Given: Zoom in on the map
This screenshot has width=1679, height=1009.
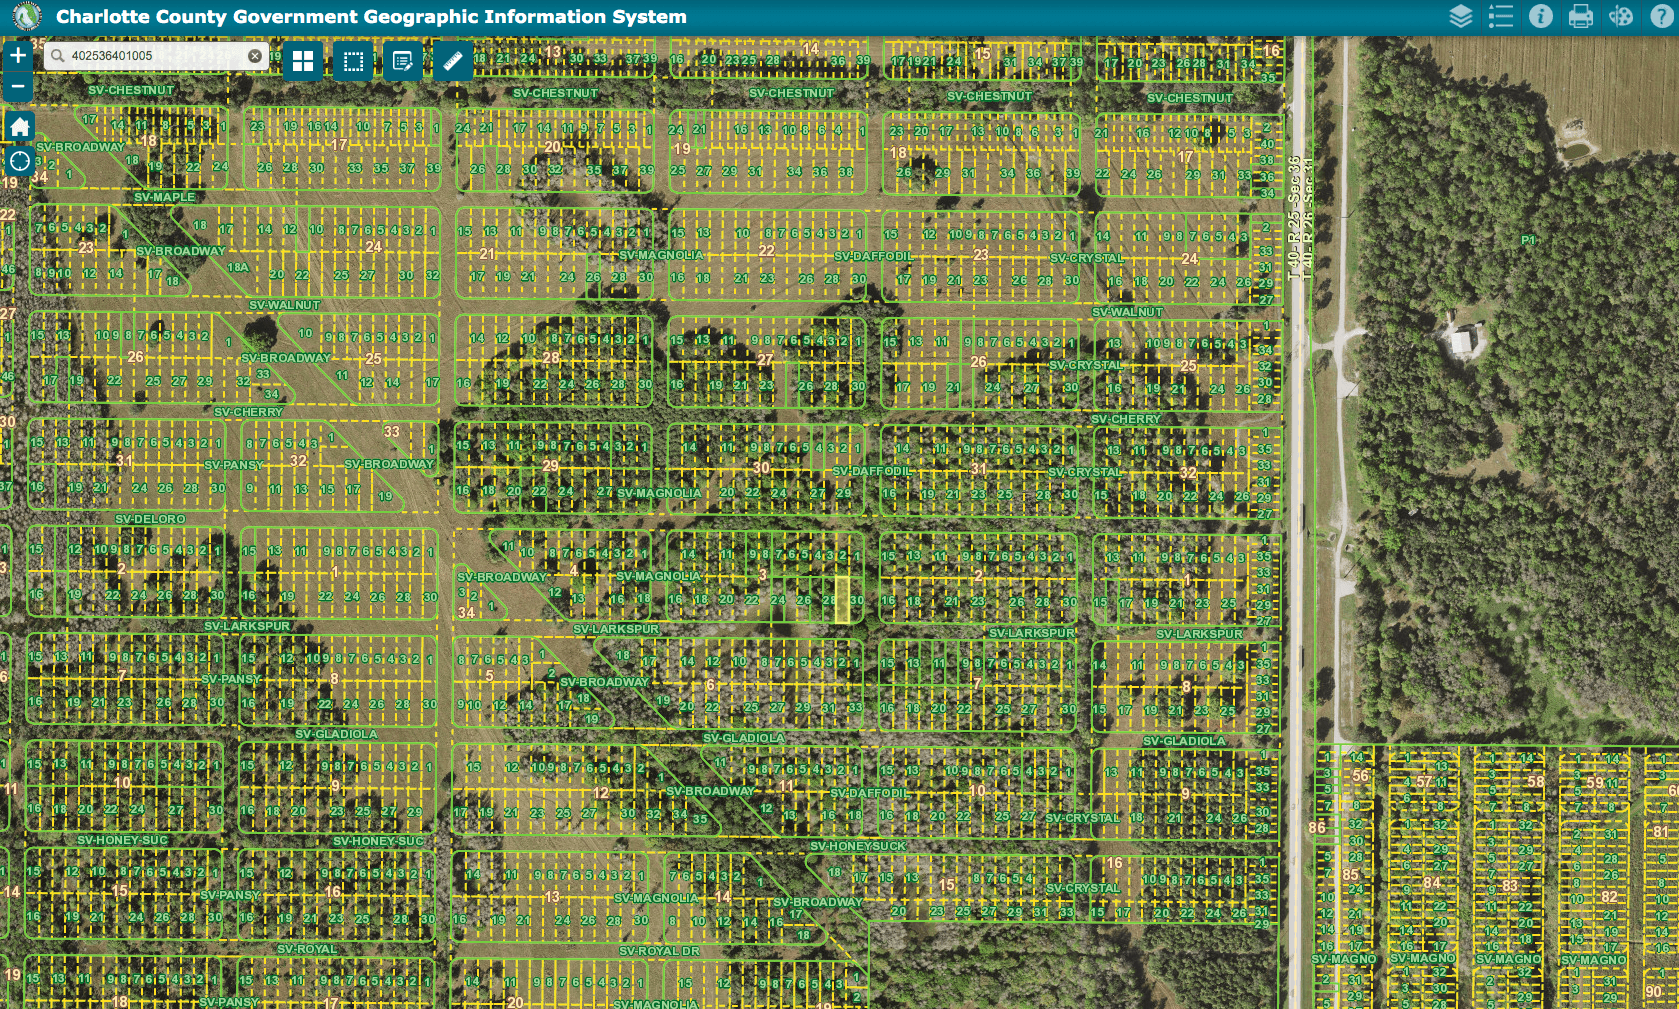Looking at the screenshot, I should coord(18,56).
